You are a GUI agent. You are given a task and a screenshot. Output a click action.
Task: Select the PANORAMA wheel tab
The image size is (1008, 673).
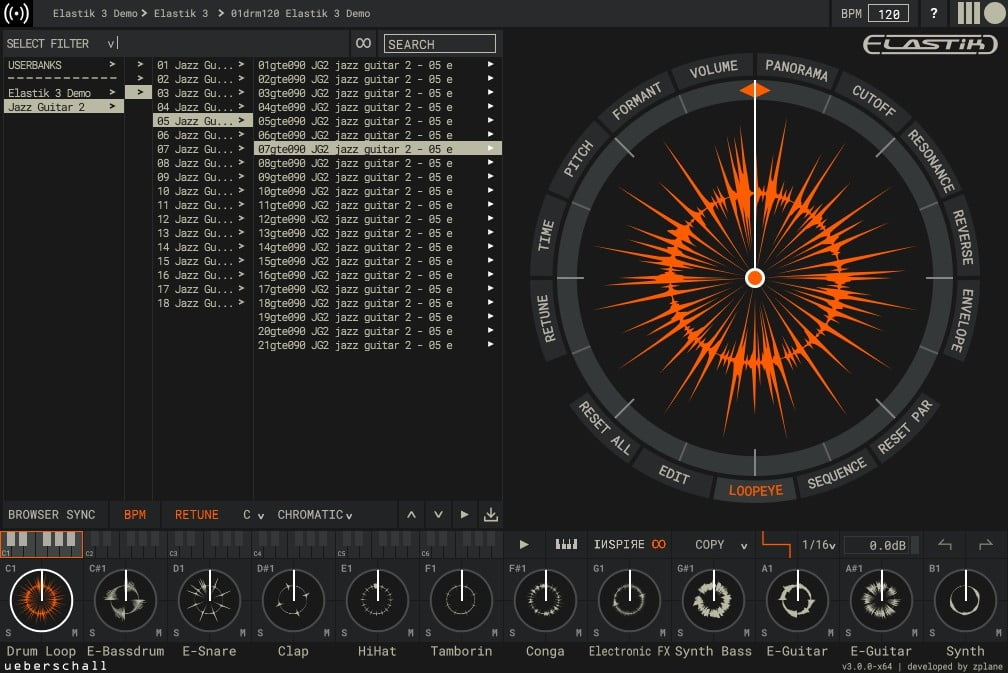tap(796, 69)
